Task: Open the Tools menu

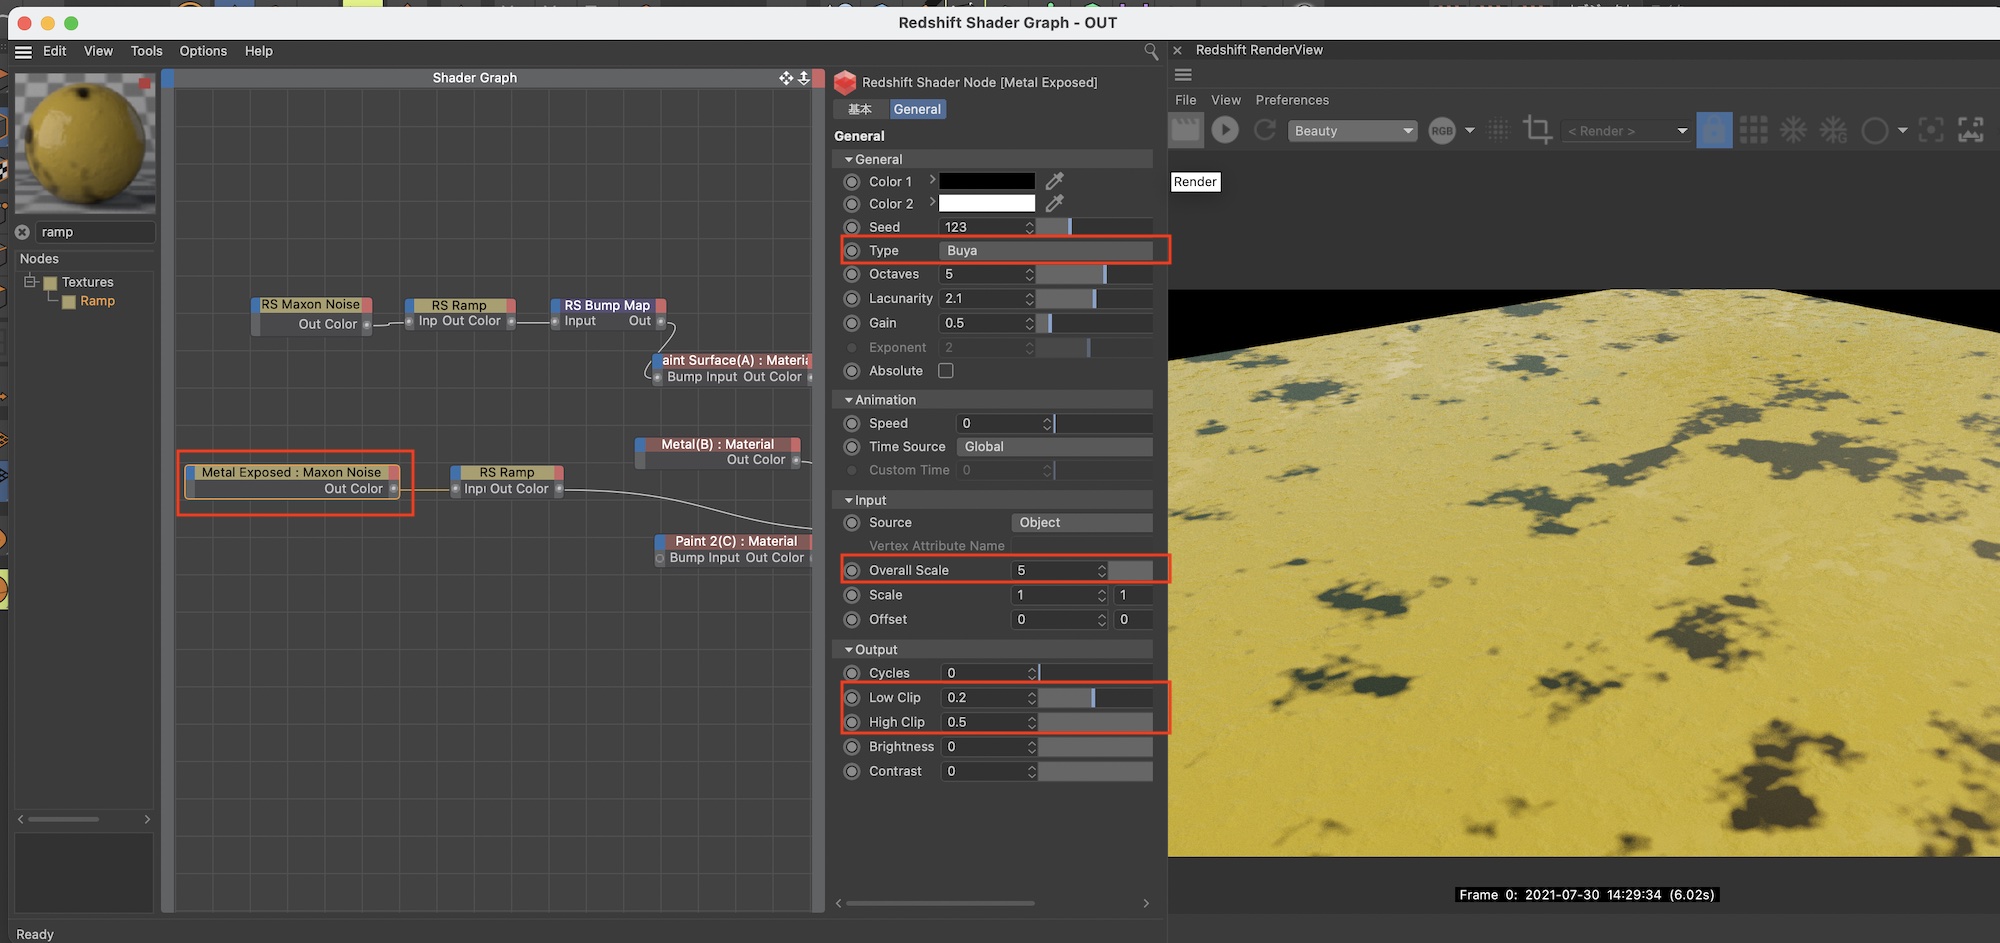Action: click(x=146, y=51)
